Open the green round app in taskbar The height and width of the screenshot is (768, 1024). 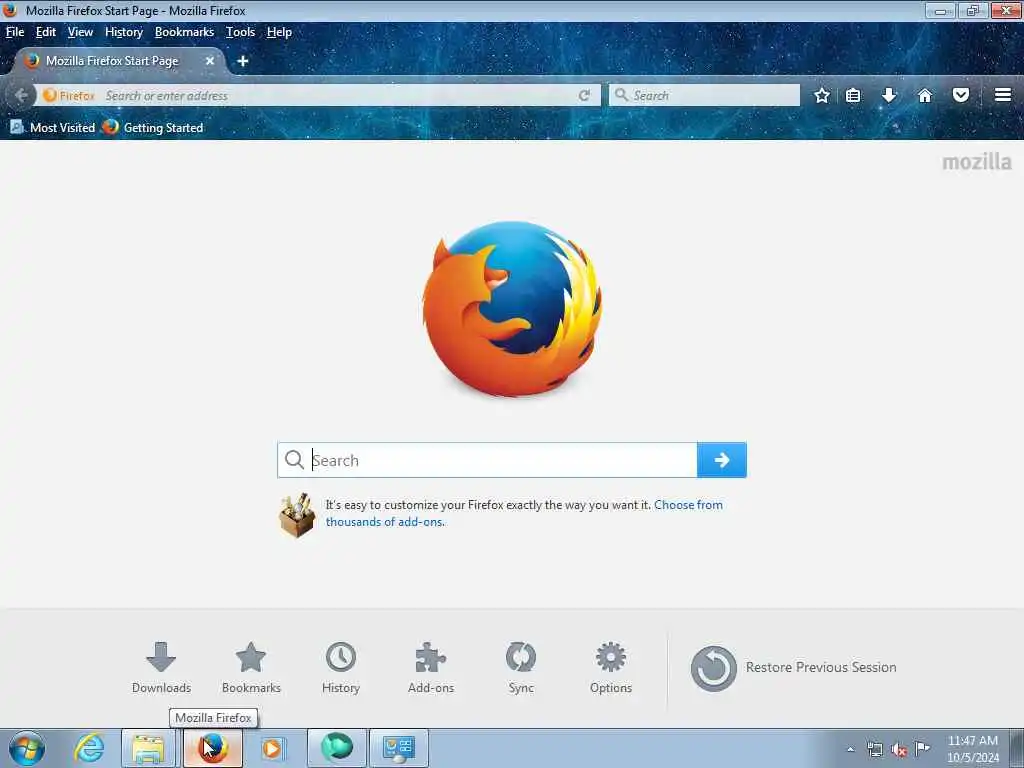coord(337,748)
